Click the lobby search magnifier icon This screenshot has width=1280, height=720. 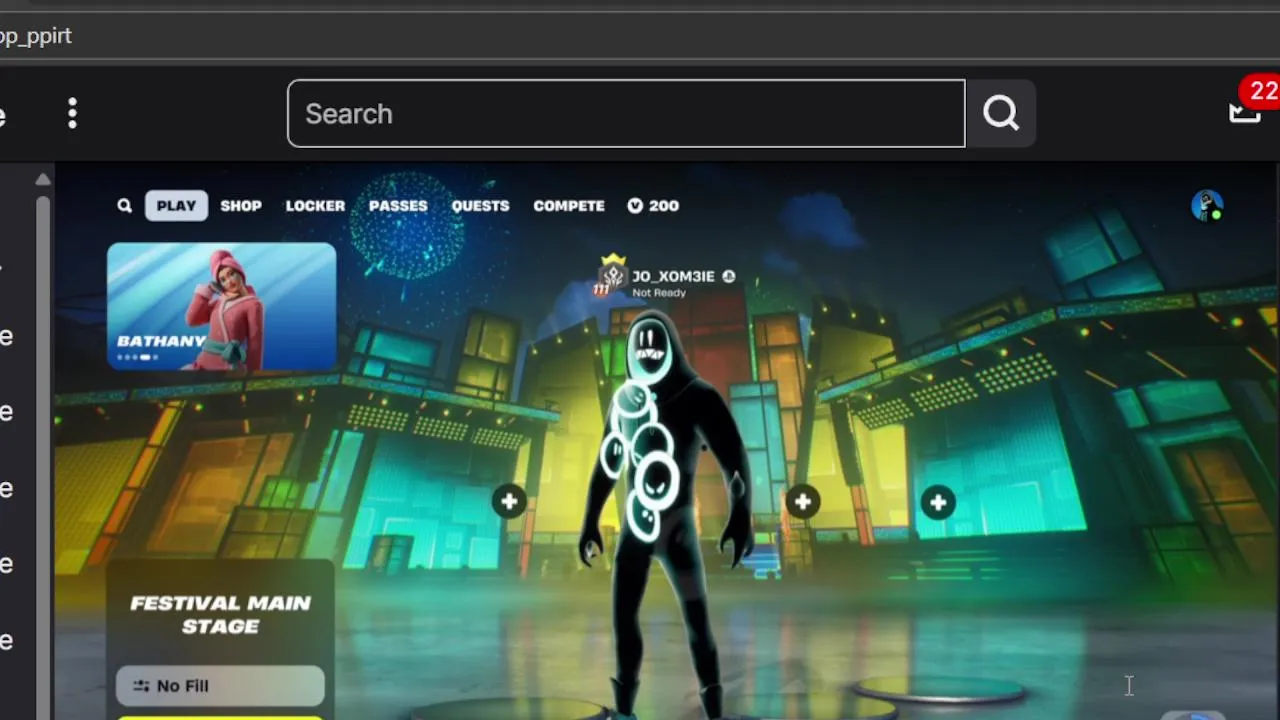(124, 206)
